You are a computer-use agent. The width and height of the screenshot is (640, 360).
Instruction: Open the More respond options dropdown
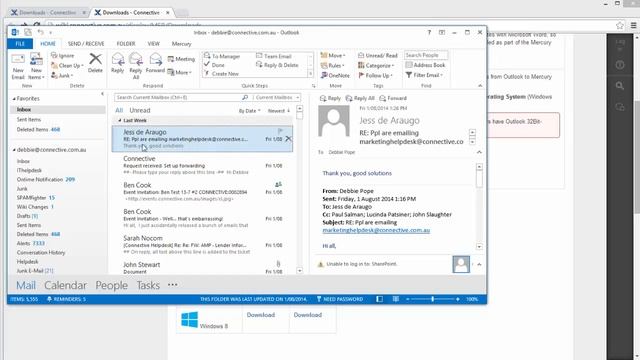coord(180,73)
